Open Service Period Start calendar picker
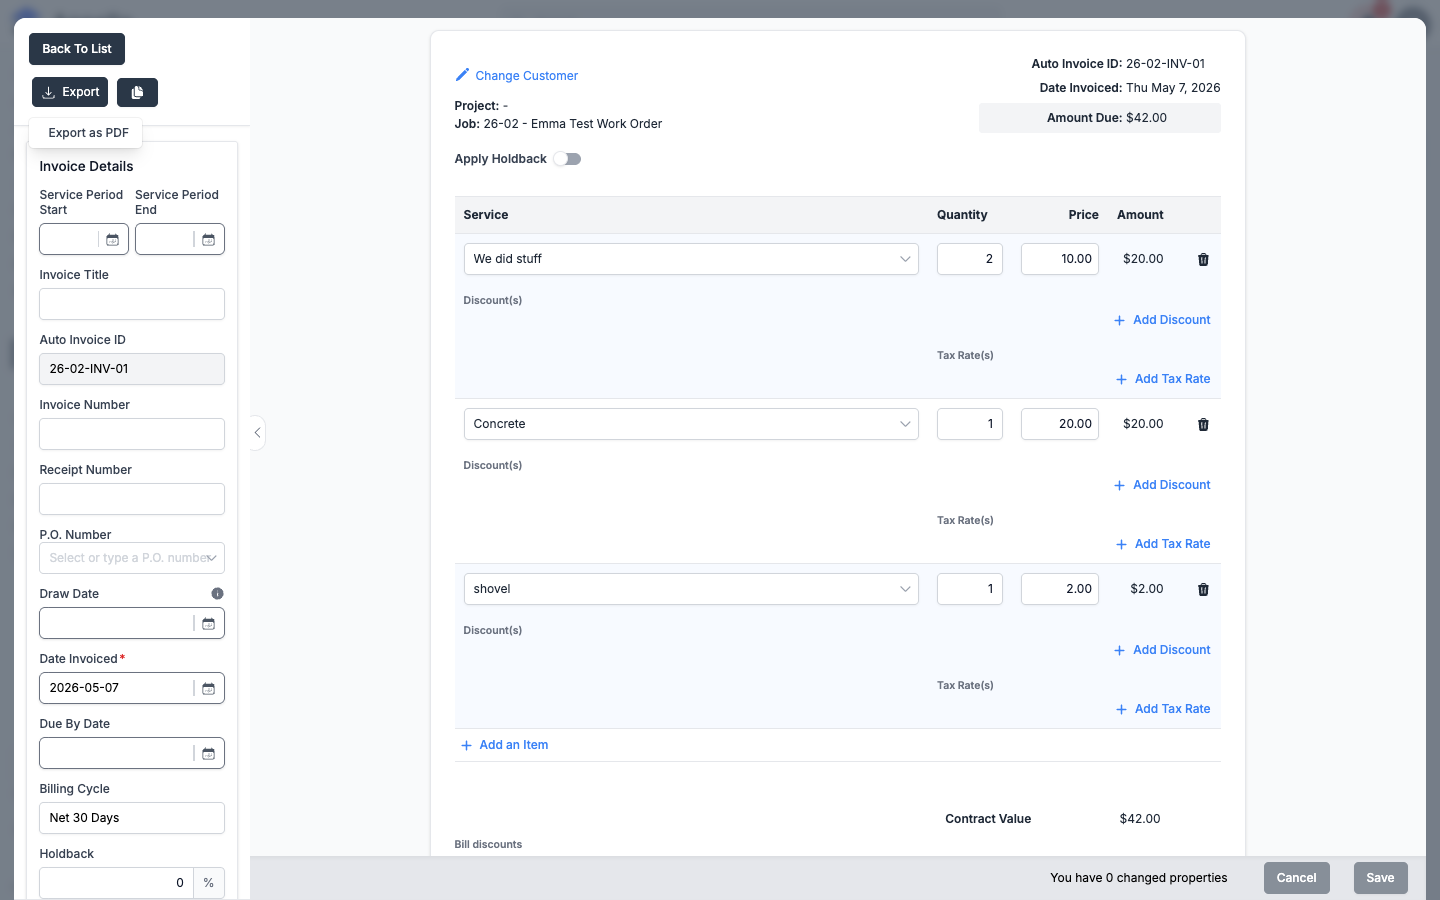 113,239
